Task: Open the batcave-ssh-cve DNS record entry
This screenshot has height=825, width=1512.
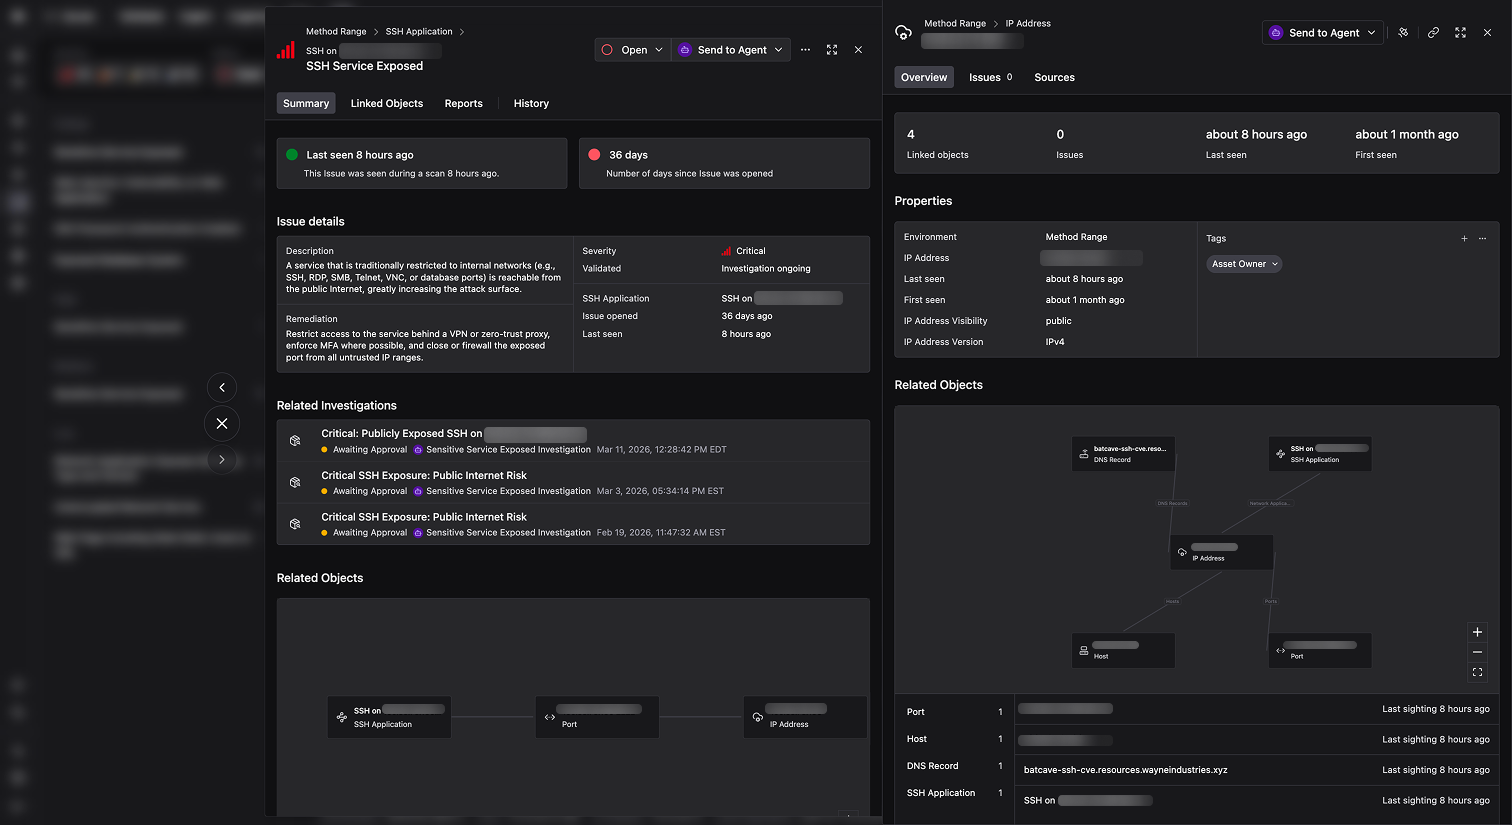Action: pos(1125,769)
